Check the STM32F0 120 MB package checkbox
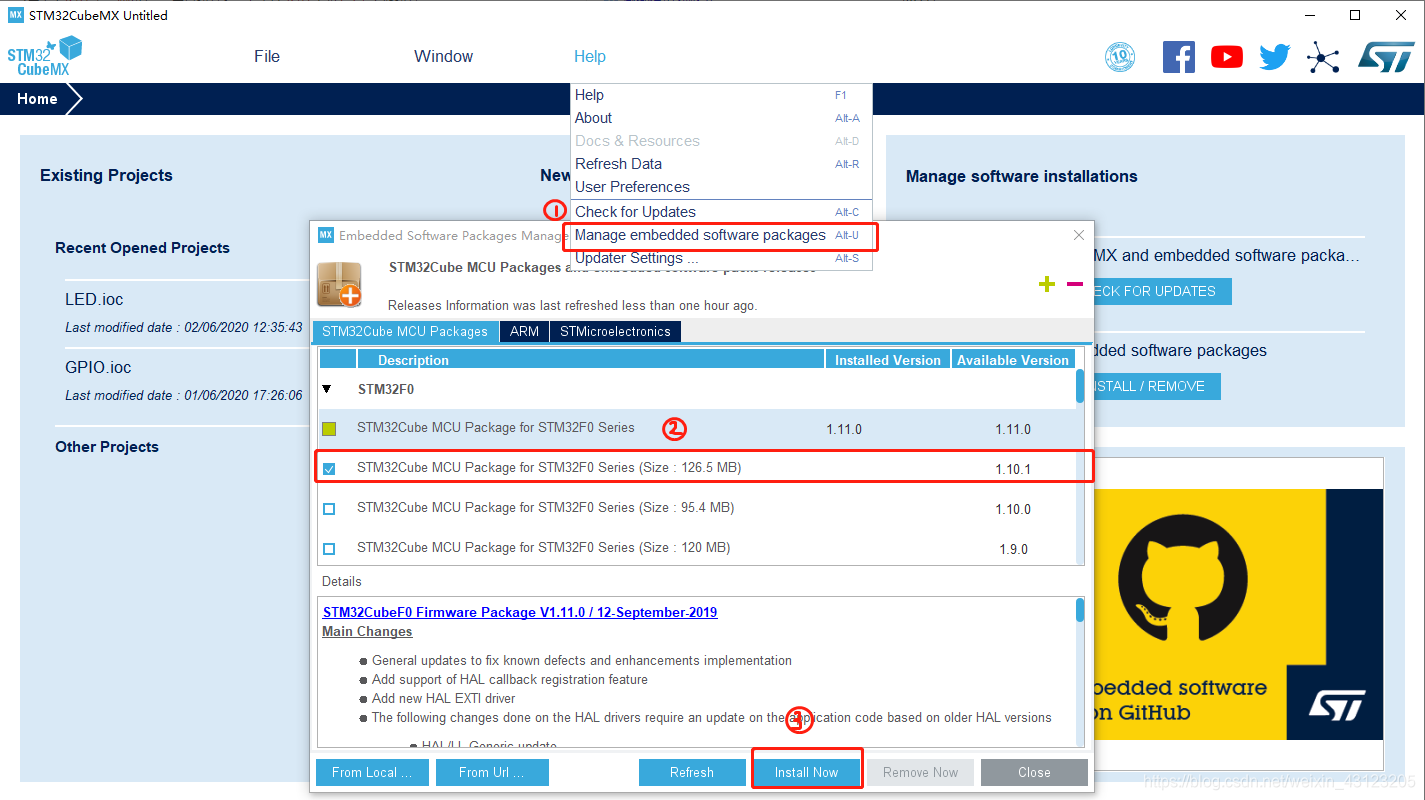 [329, 549]
